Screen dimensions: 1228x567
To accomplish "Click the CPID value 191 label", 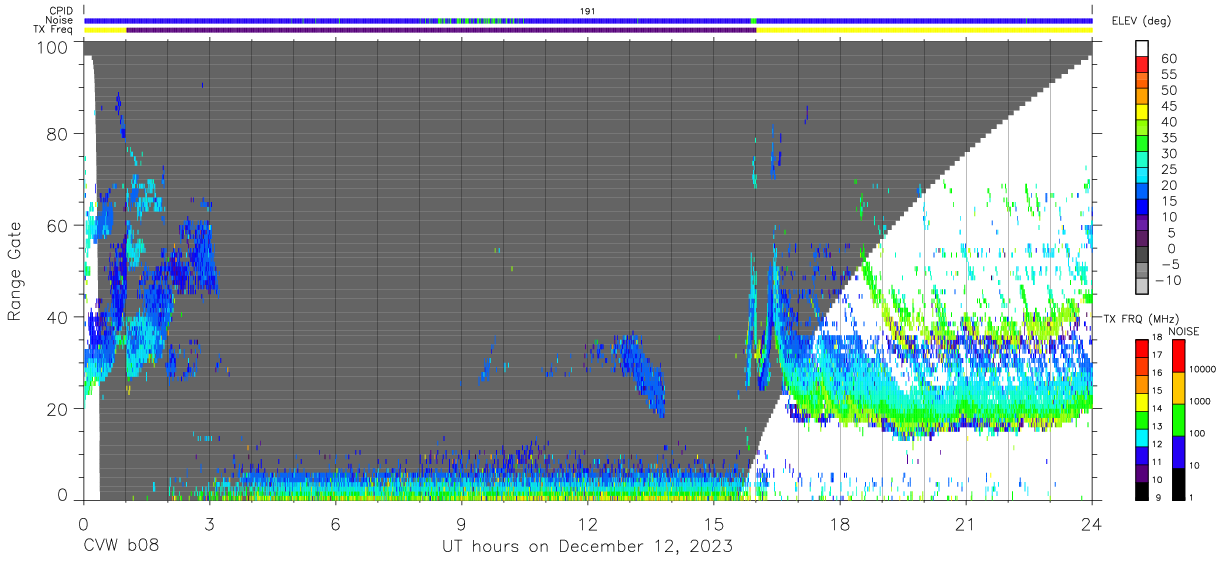I will tap(588, 11).
